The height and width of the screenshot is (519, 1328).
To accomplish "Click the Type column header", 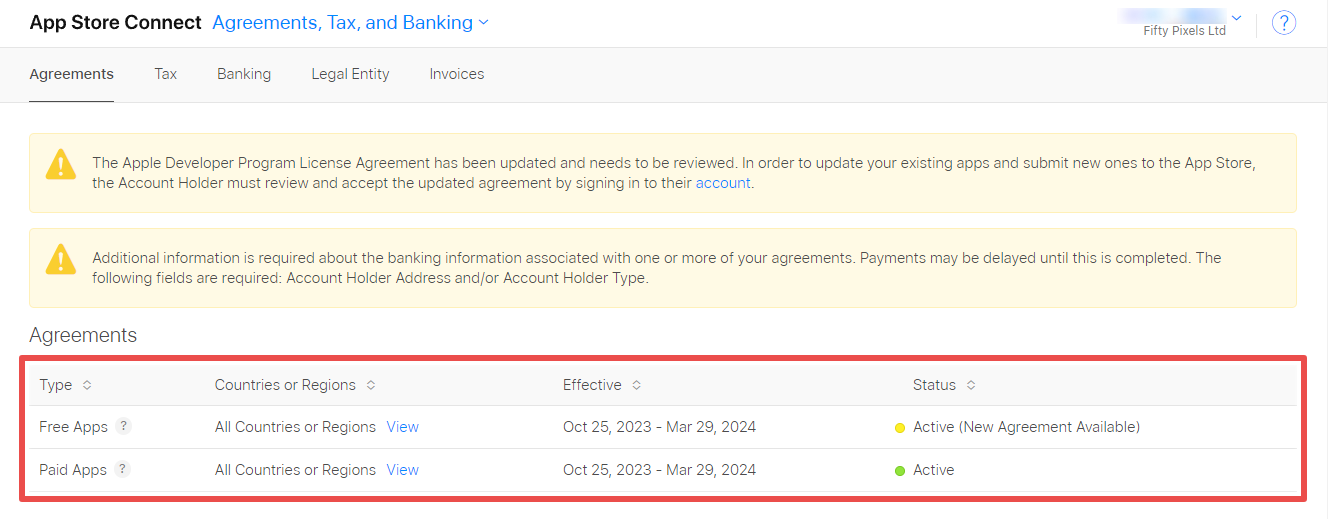I will click(56, 385).
